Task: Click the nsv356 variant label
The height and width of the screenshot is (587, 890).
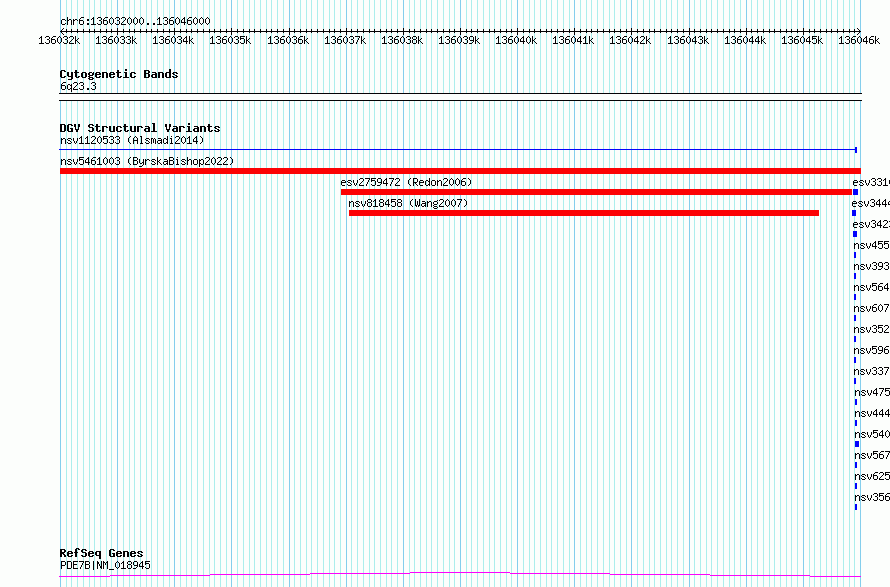Action: [x=872, y=497]
